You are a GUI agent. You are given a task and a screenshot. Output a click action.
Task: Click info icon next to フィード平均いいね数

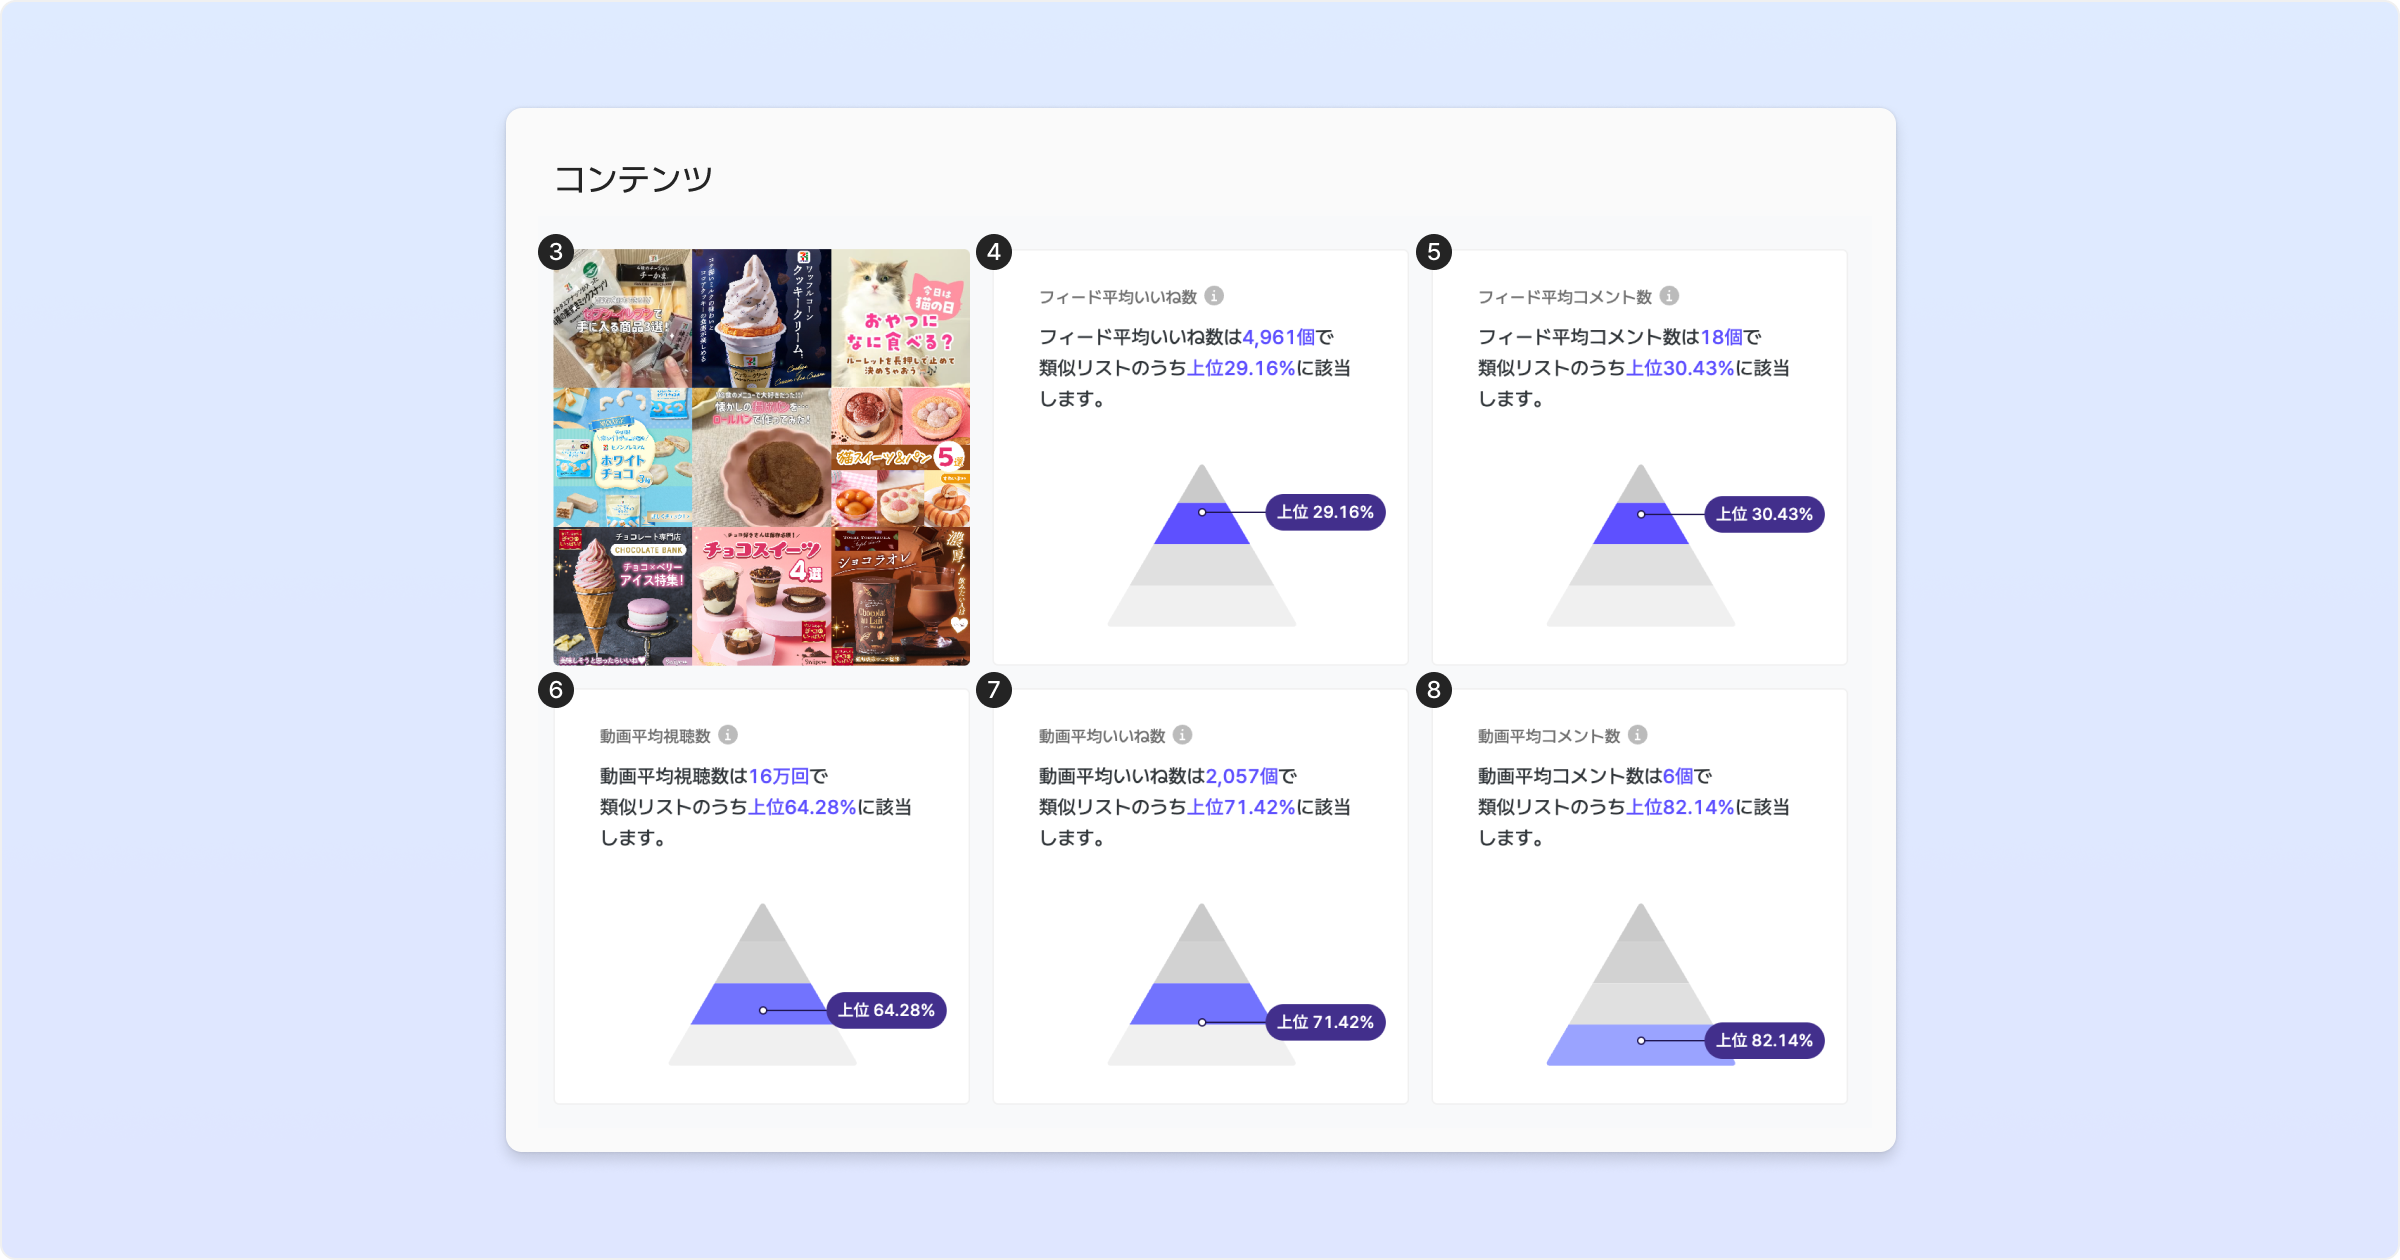coord(1214,296)
